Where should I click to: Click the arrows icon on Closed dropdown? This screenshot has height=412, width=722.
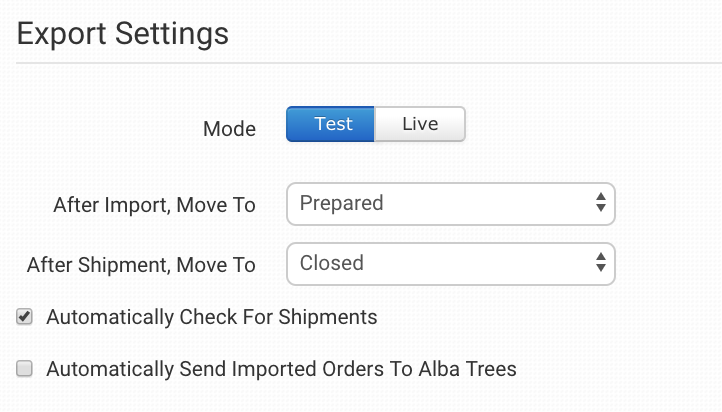pos(600,264)
